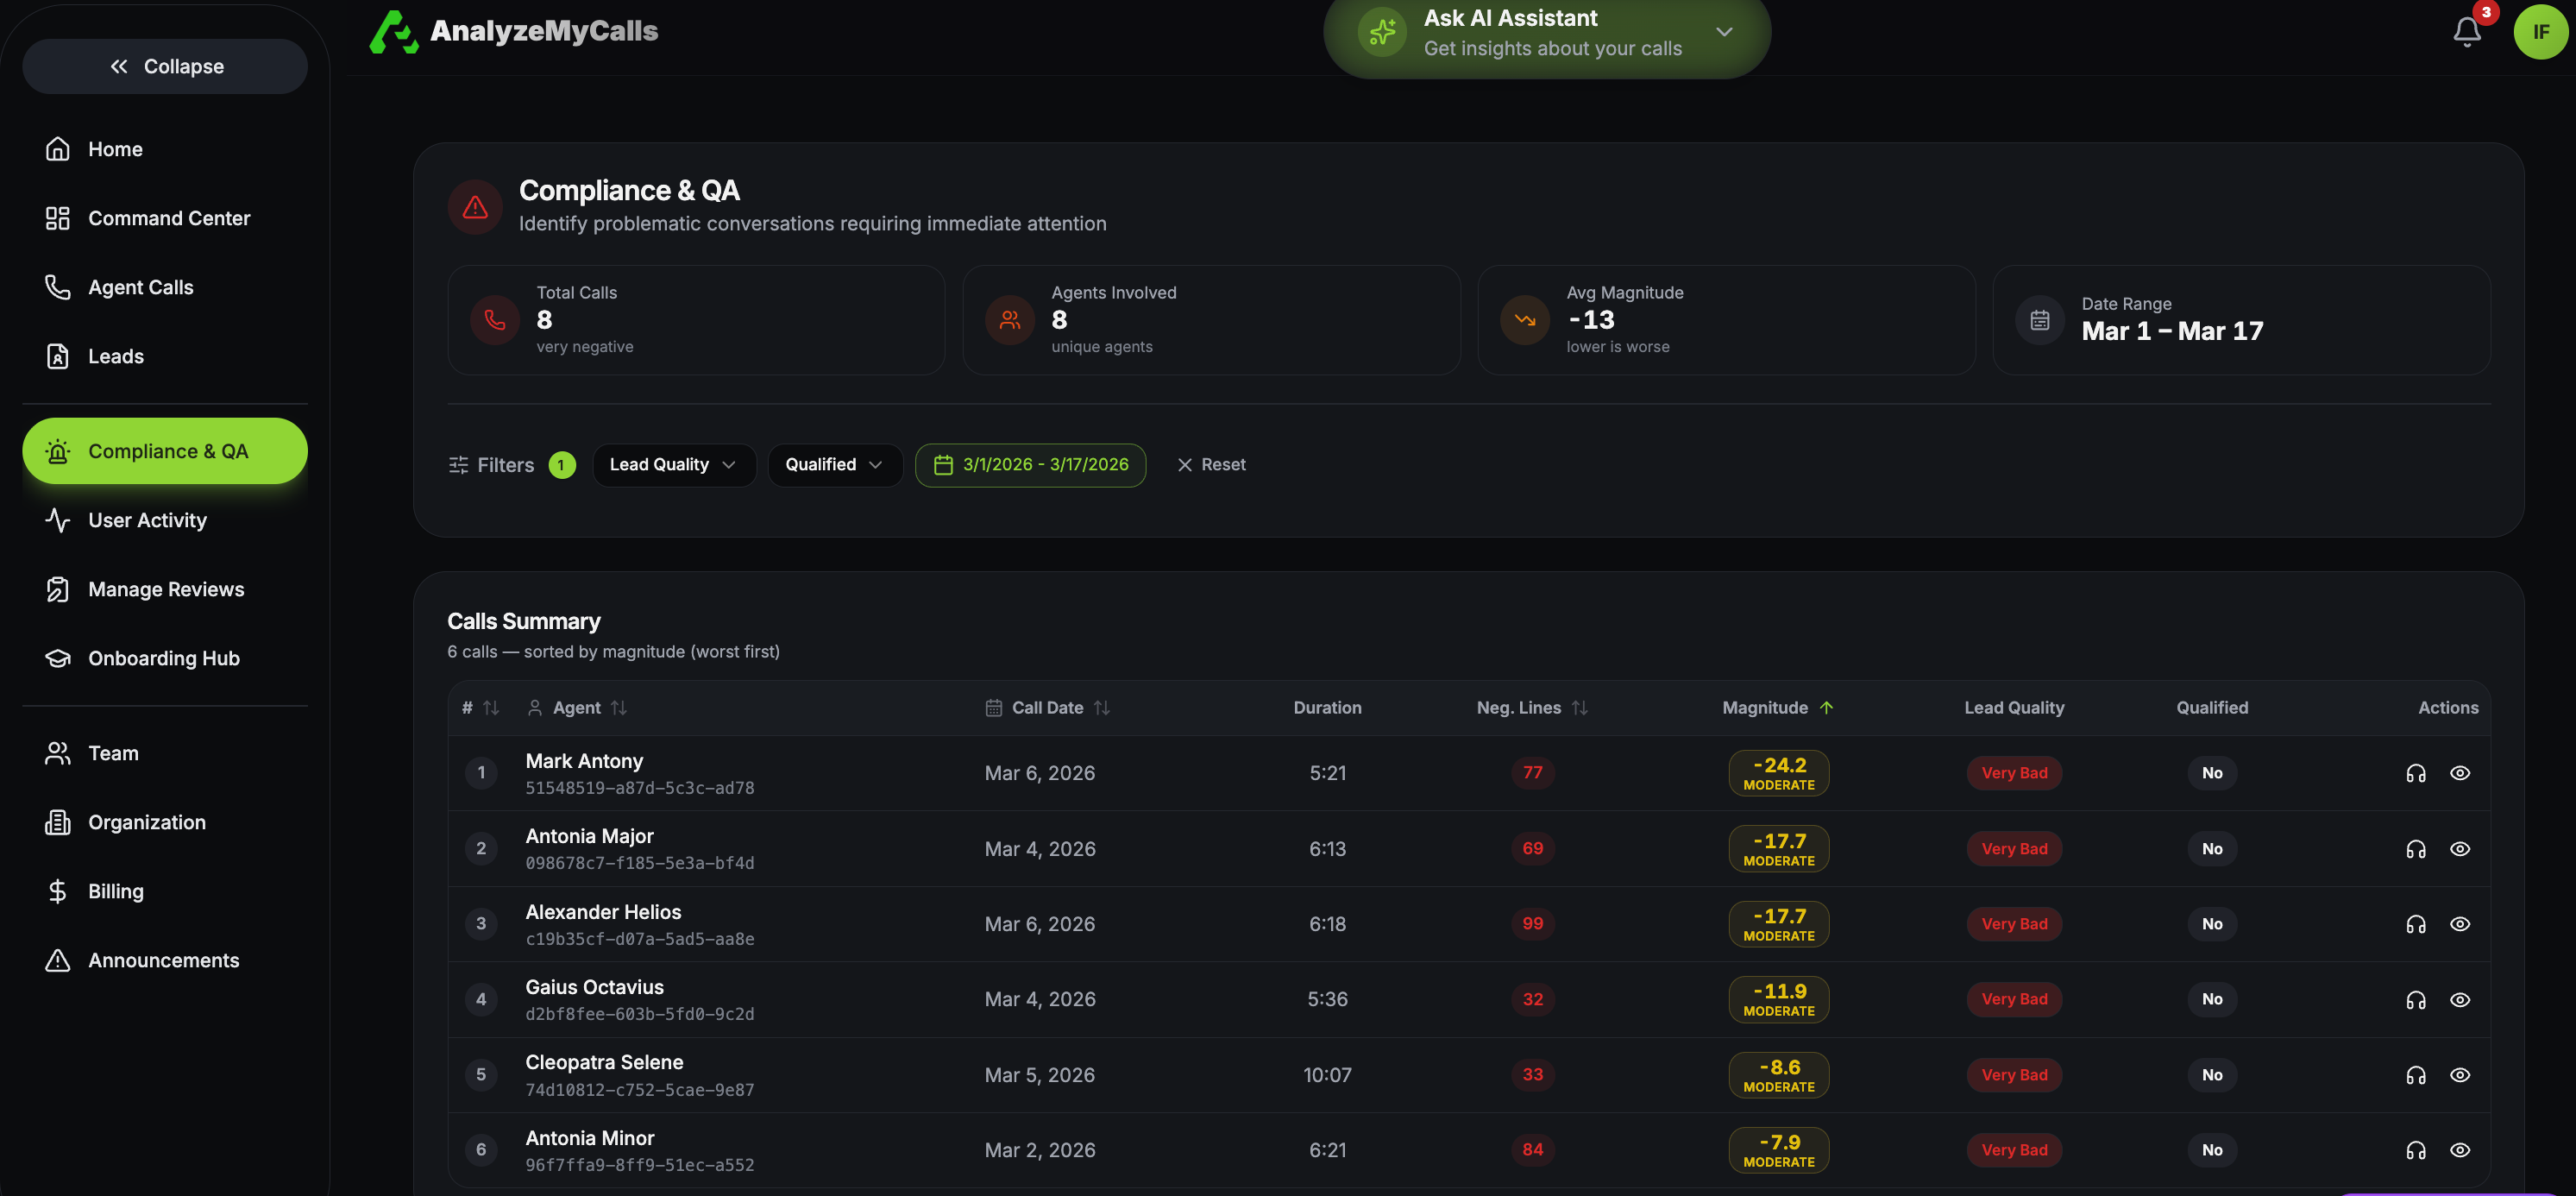Click eye icon for Alexander Helios's call

pos(2460,924)
